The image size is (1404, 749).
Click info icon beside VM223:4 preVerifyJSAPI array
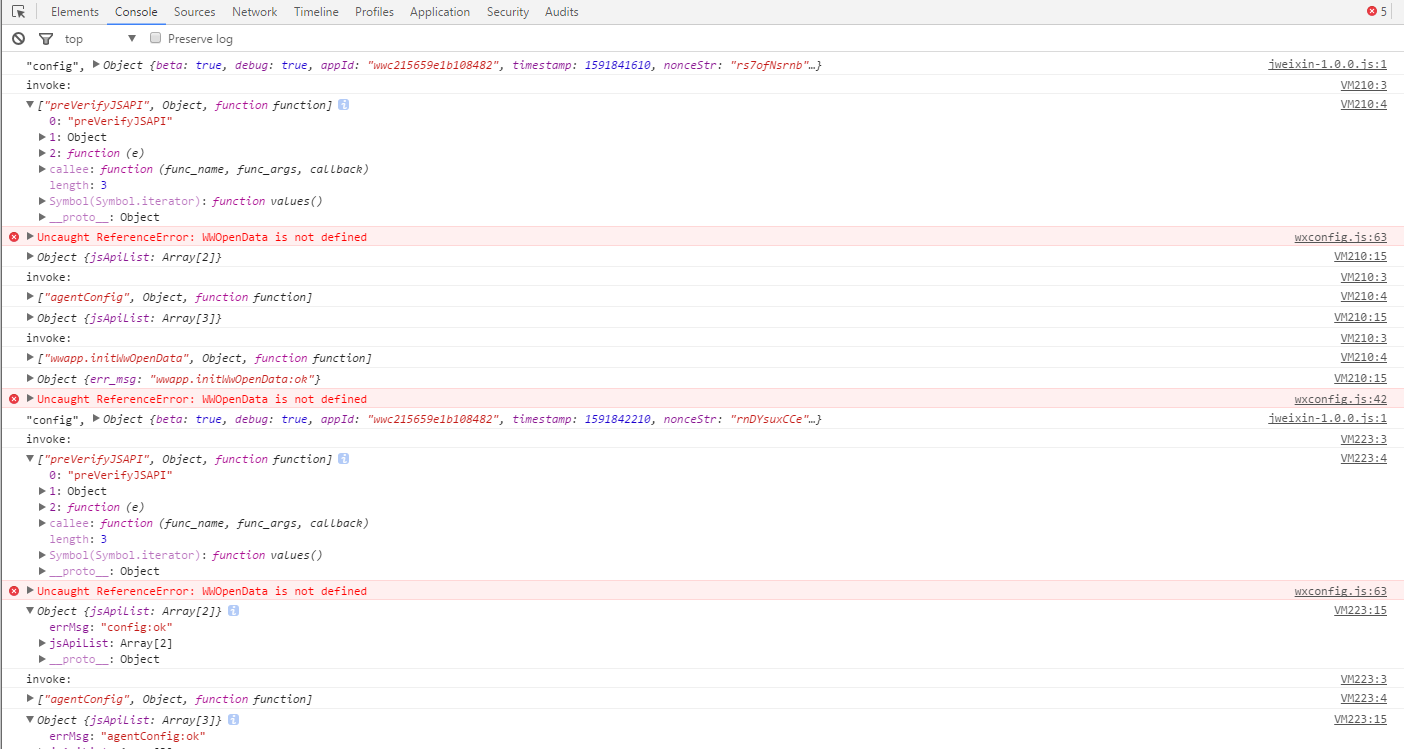tap(344, 459)
